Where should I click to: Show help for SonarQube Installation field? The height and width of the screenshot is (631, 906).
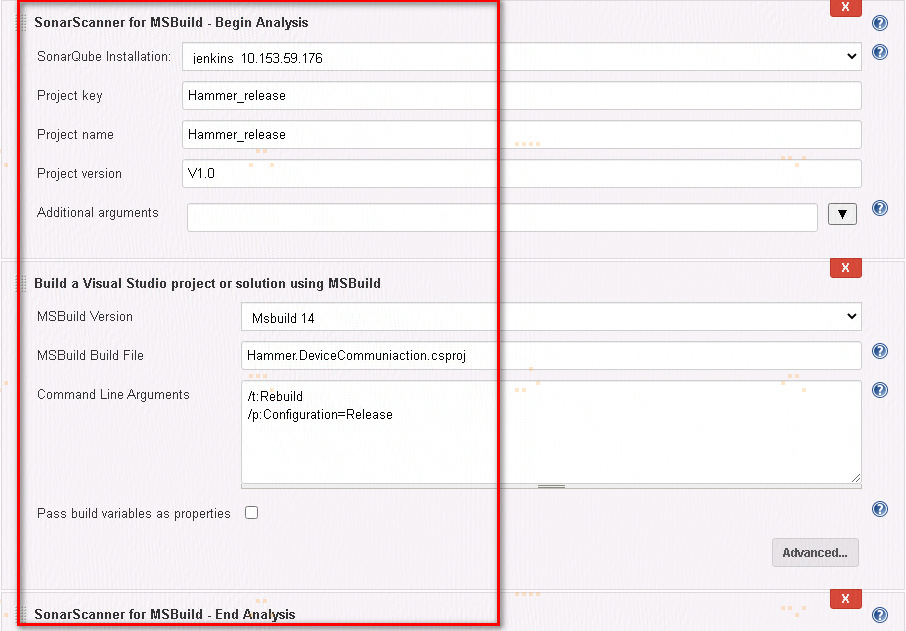coord(879,52)
